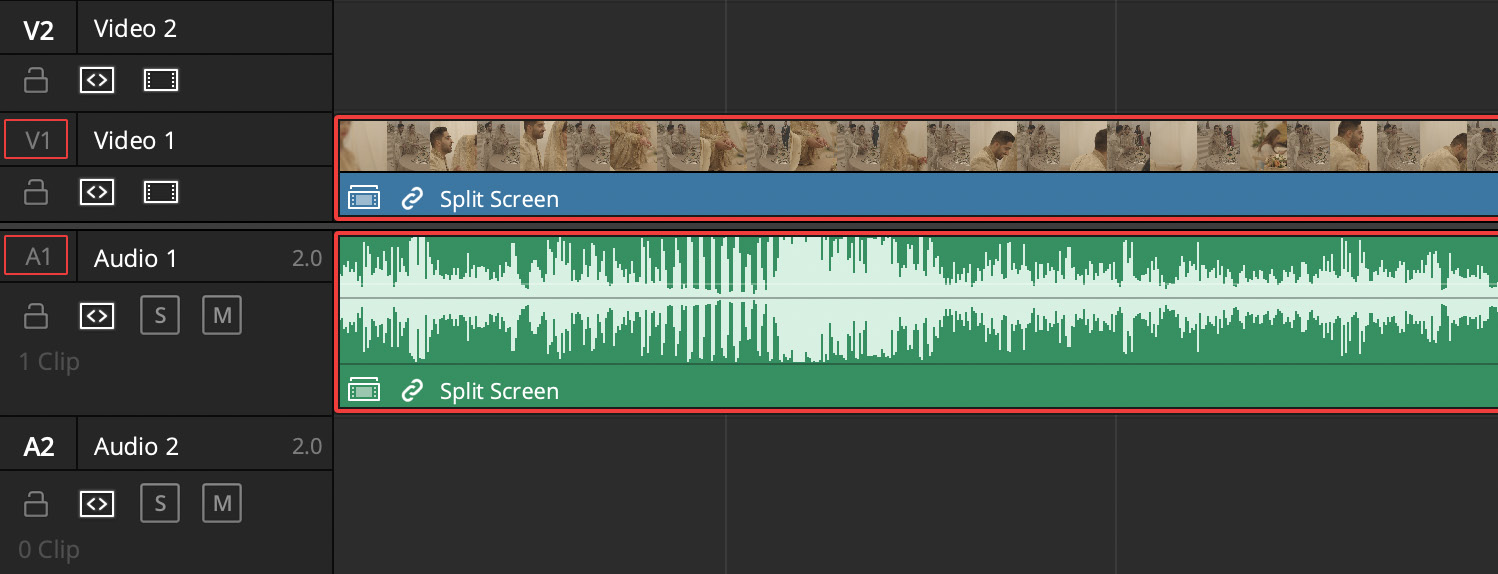Click the '0 Clip' count label
The height and width of the screenshot is (574, 1498).
pyautogui.click(x=49, y=549)
